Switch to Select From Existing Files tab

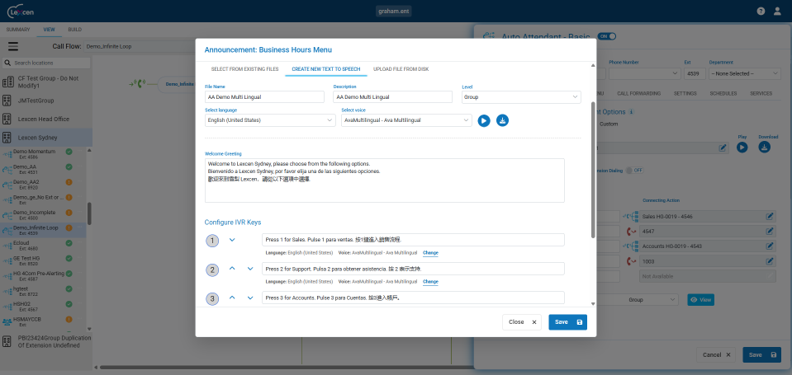click(x=244, y=69)
